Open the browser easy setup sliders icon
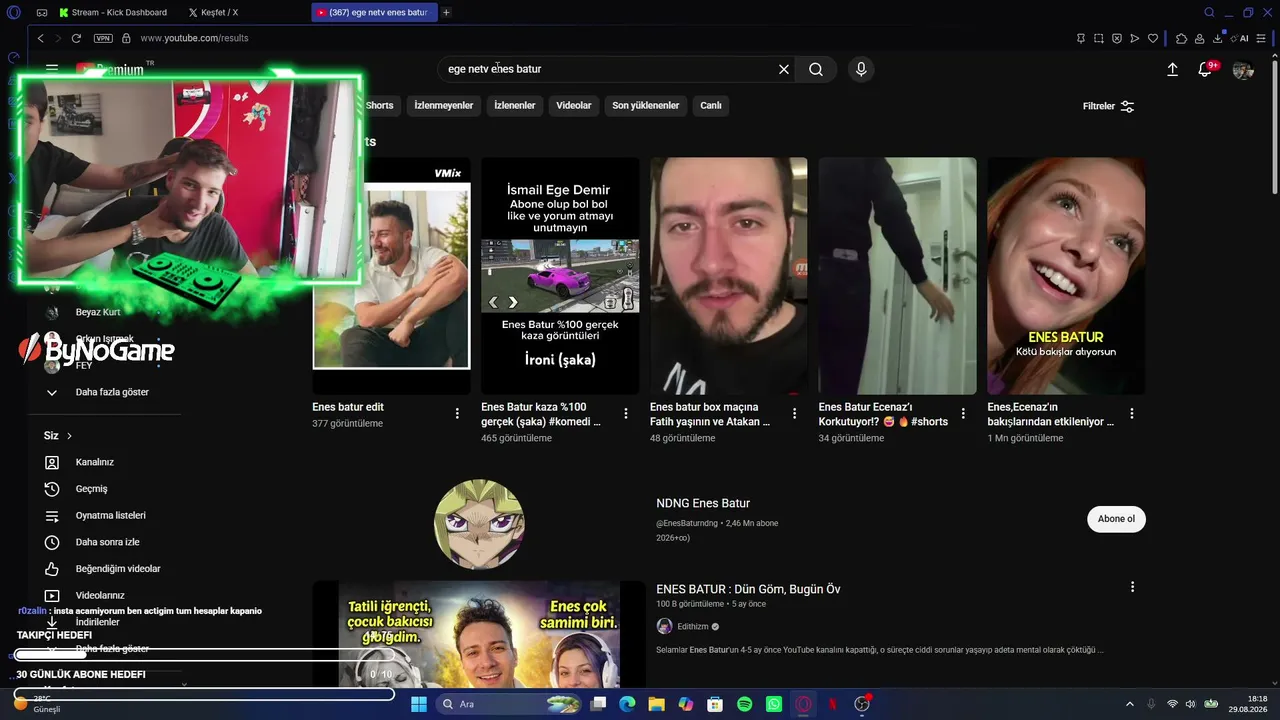 [1263, 38]
